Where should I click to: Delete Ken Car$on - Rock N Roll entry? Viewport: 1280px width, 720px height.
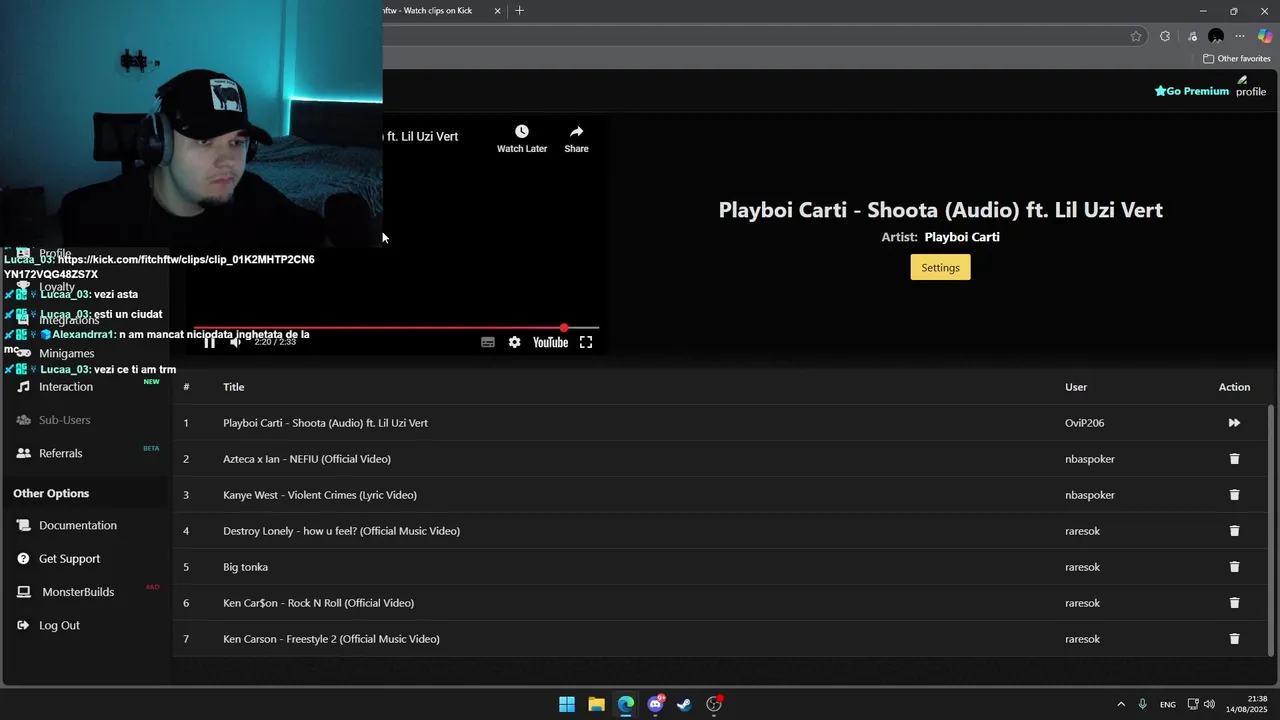[x=1234, y=603]
